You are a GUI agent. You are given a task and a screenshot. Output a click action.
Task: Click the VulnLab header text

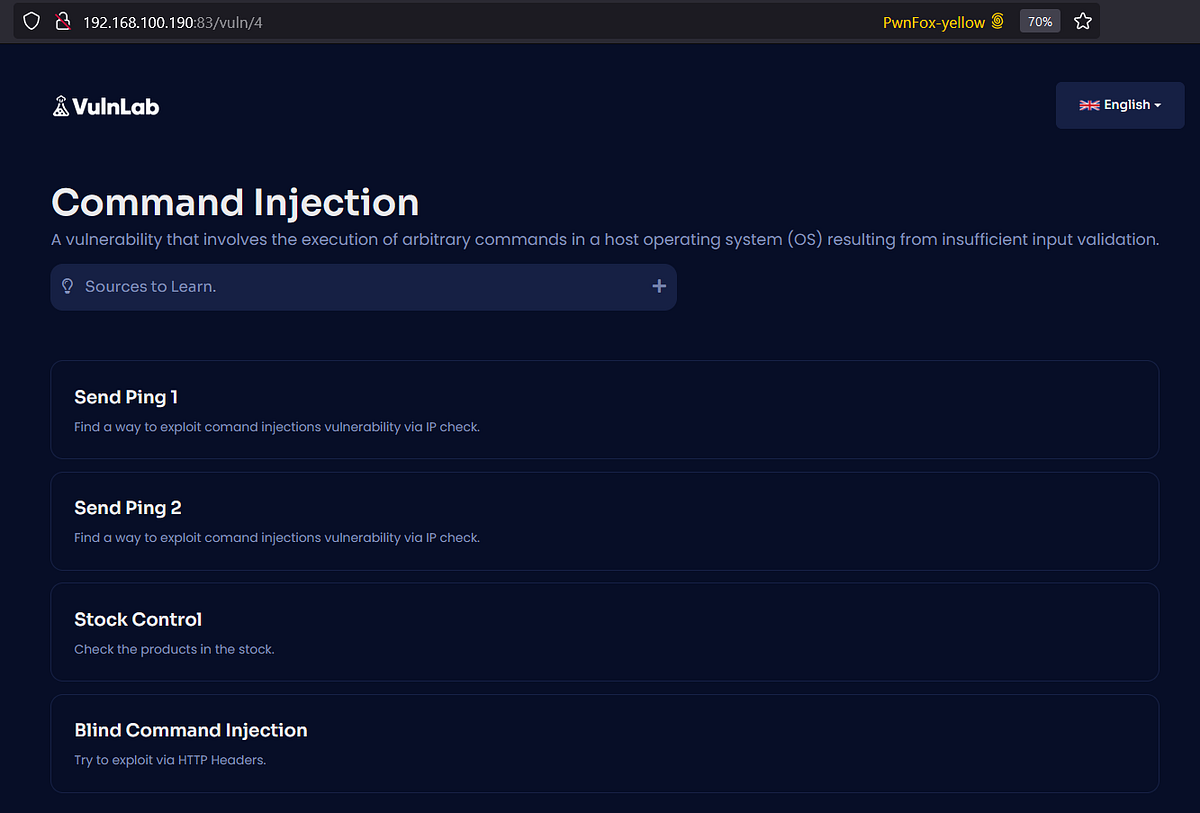click(x=119, y=104)
